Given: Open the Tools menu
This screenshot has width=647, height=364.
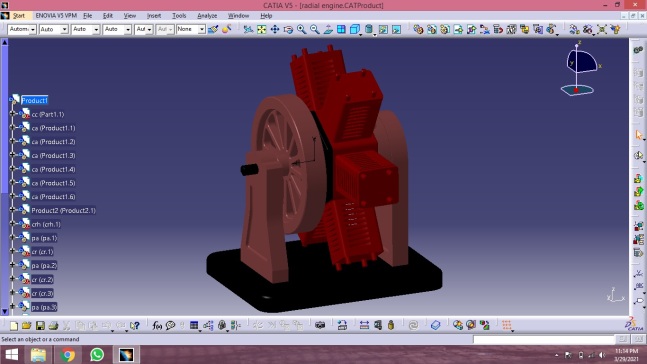Looking at the screenshot, I should click(x=179, y=16).
